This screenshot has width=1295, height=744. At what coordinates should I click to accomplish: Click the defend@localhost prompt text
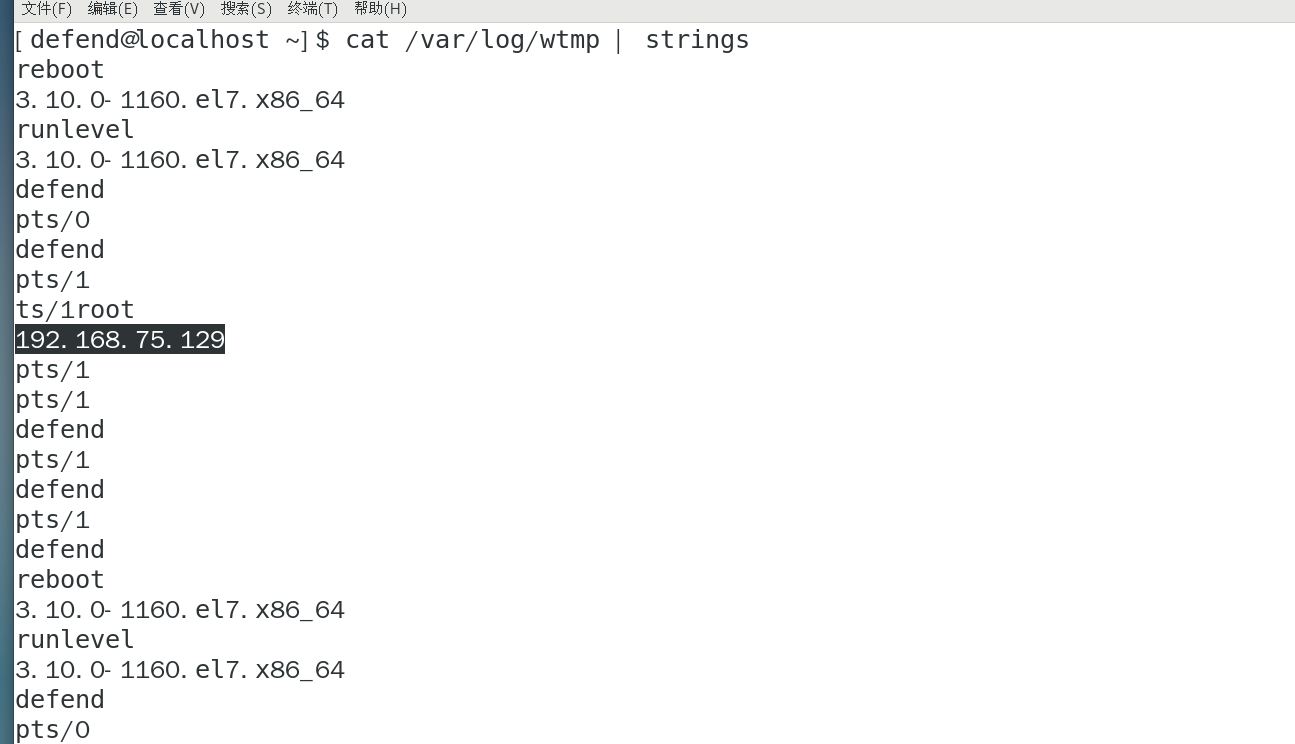(x=150, y=40)
